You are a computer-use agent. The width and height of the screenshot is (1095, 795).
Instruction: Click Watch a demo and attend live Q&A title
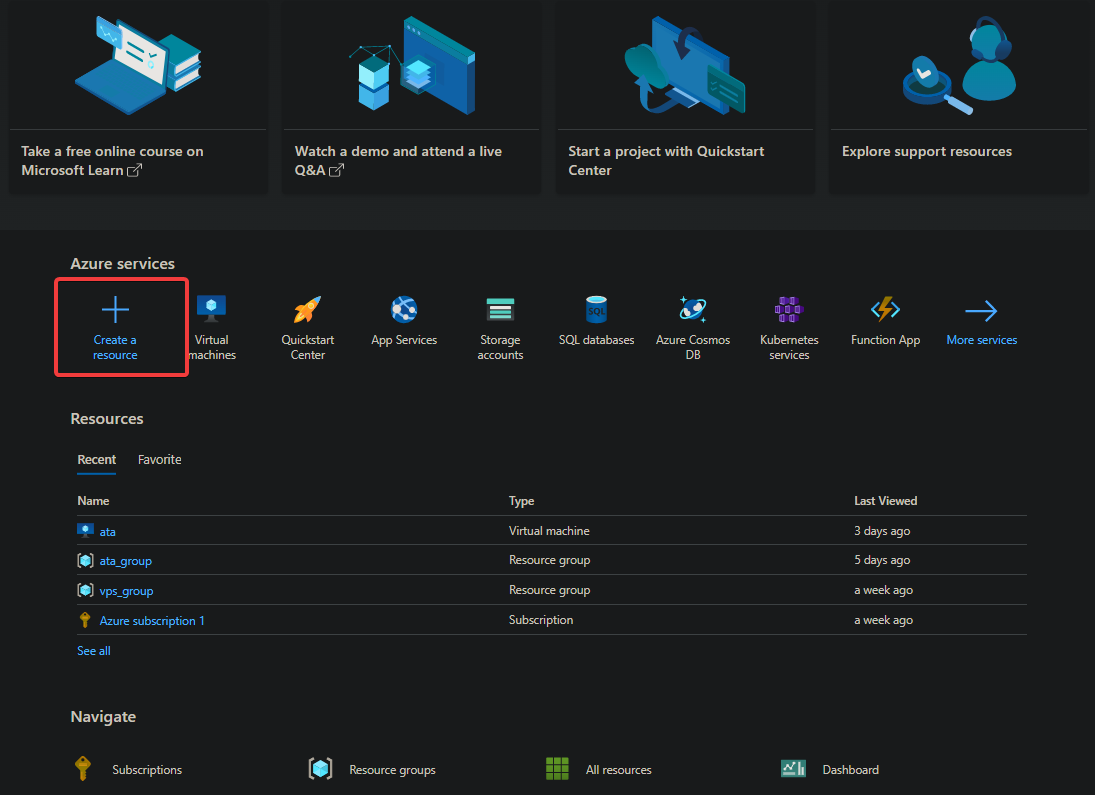[x=398, y=161]
